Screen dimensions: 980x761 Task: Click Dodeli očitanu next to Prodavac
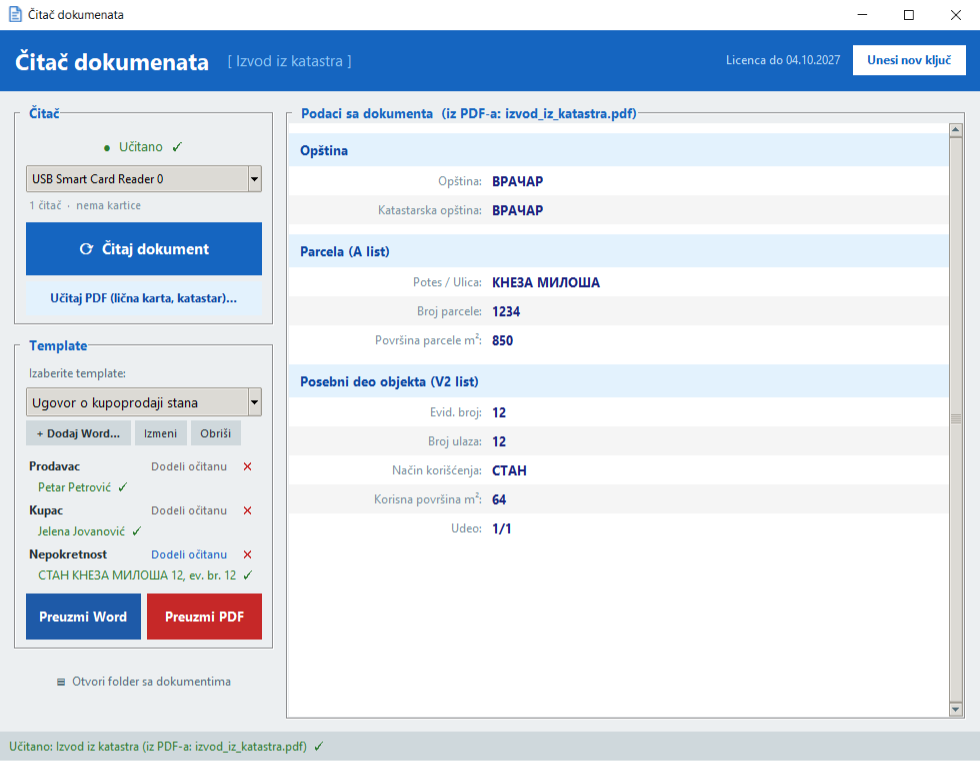tap(189, 467)
